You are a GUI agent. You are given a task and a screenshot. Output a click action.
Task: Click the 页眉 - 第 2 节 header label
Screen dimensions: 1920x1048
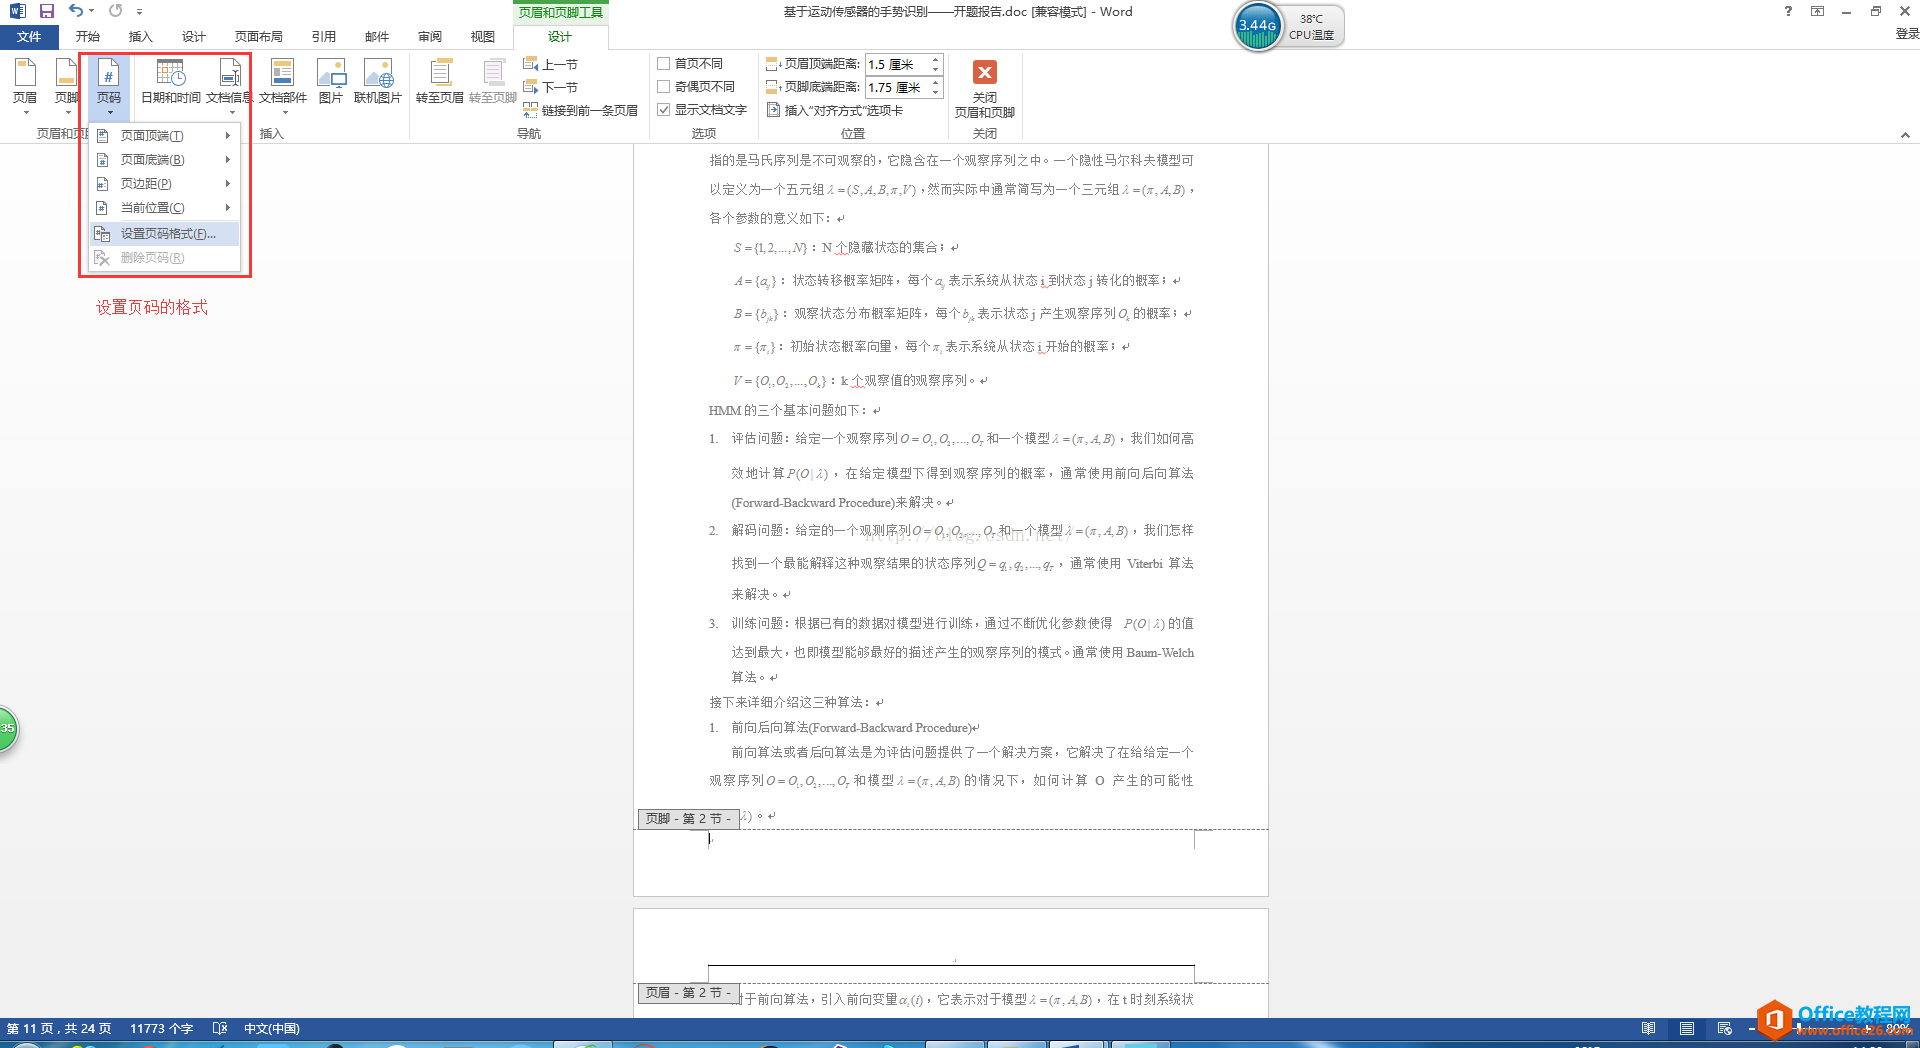click(688, 993)
